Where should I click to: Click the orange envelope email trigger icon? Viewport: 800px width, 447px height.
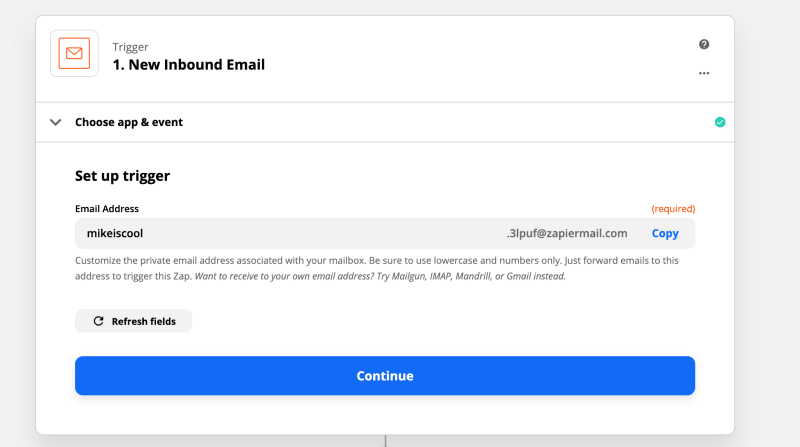coord(74,53)
